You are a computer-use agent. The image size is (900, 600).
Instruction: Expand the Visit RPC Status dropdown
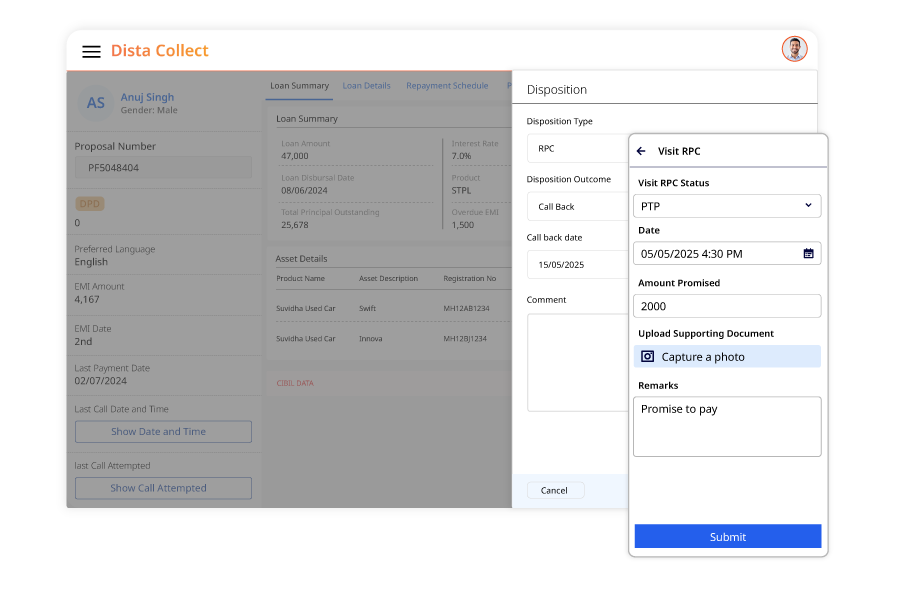(x=727, y=206)
